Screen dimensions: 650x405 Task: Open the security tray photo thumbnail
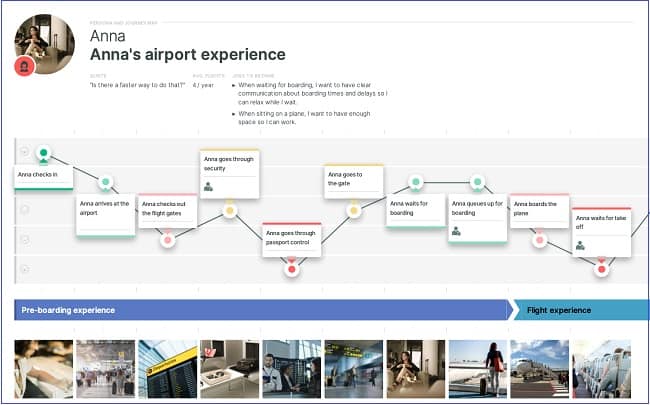pyautogui.click(x=230, y=369)
